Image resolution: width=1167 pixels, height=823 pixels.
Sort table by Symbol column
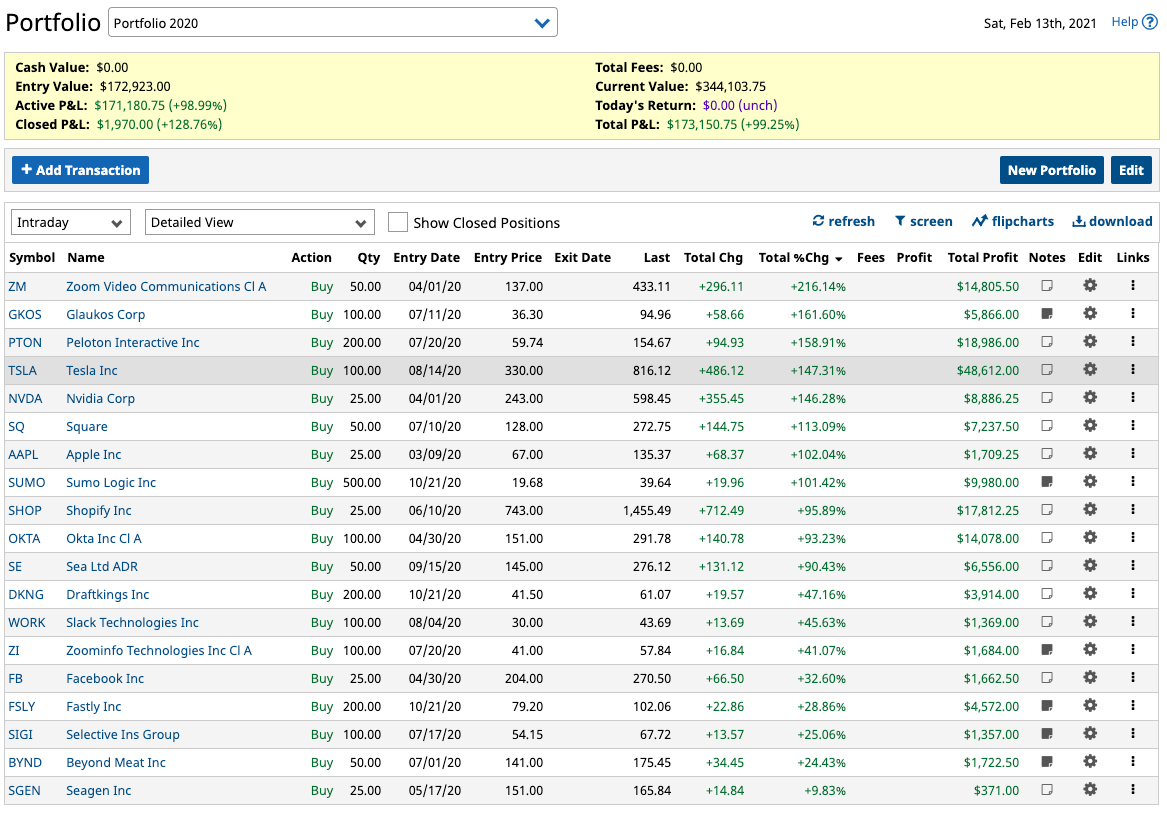[32, 257]
